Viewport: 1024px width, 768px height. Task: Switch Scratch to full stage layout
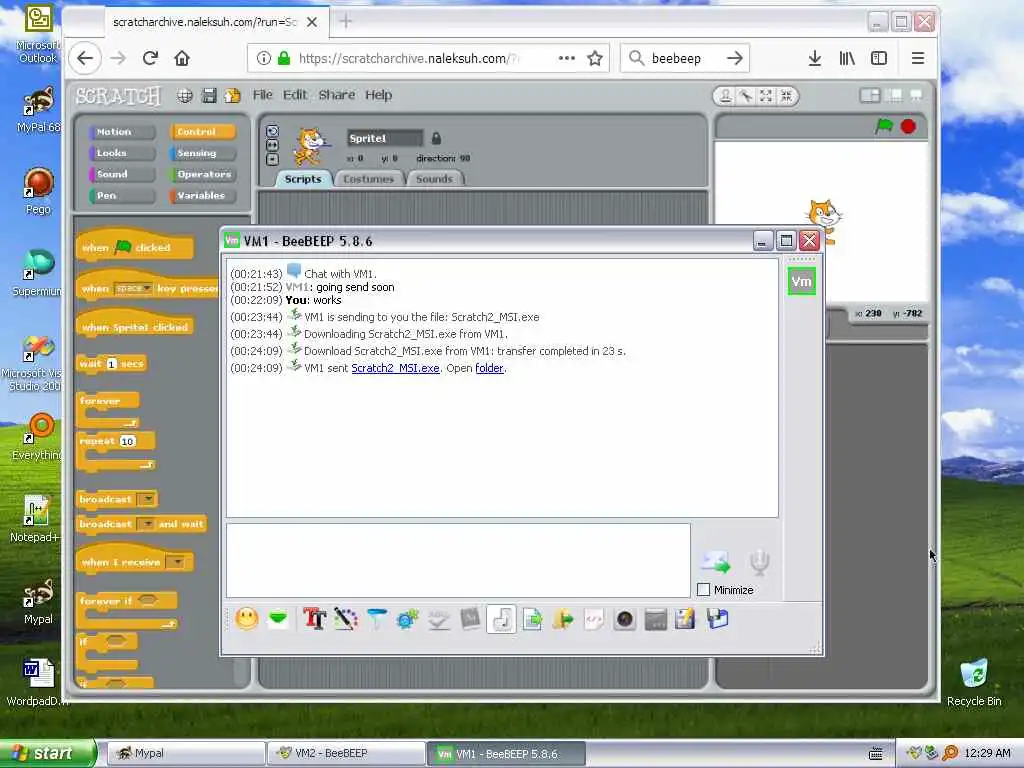click(894, 95)
